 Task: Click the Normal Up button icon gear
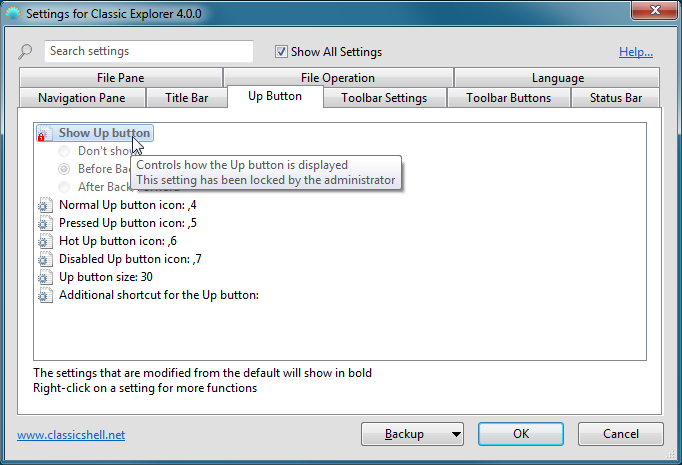pos(44,205)
